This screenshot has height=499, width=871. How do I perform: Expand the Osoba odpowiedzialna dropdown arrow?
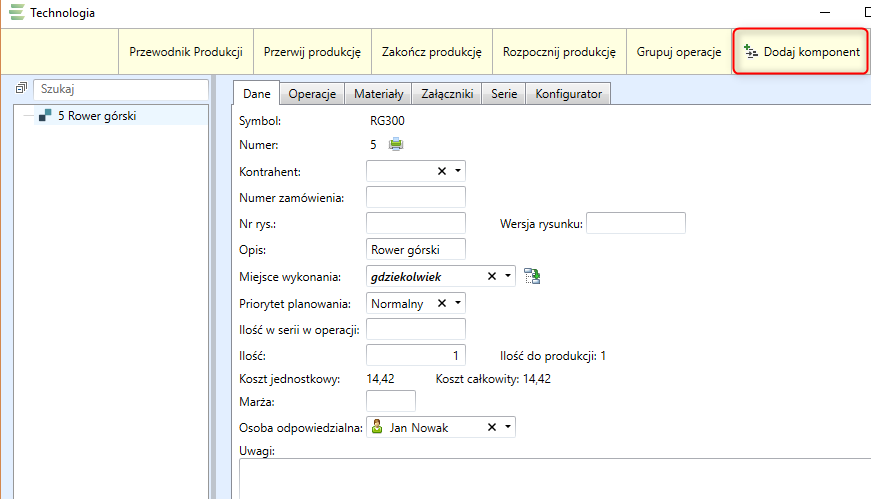click(508, 427)
